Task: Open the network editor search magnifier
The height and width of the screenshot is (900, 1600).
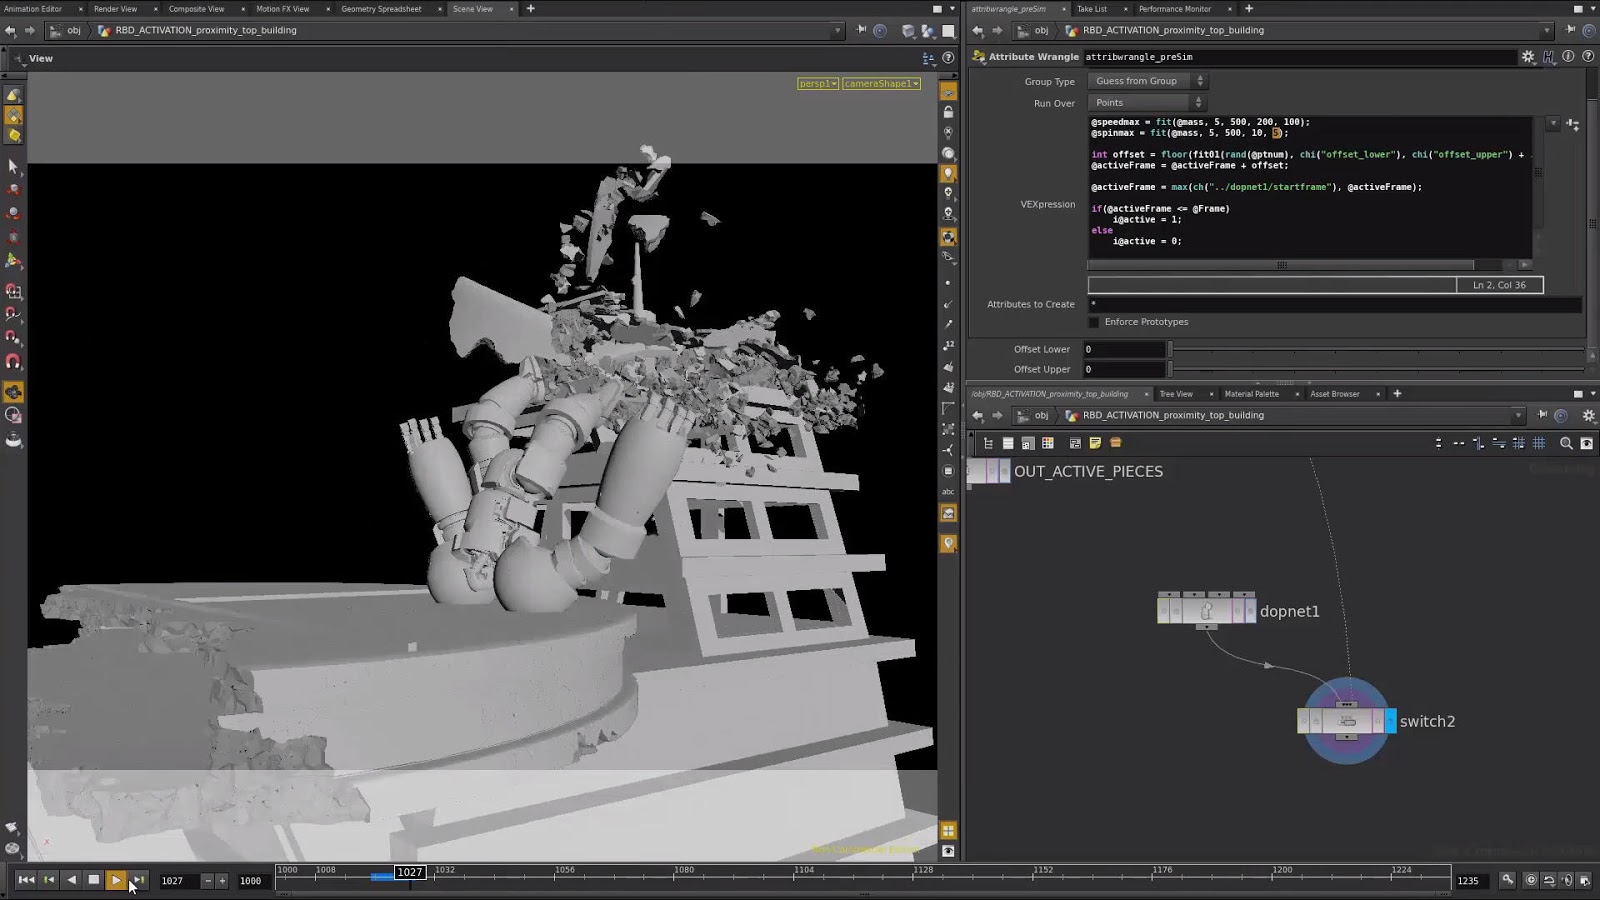Action: (1566, 443)
